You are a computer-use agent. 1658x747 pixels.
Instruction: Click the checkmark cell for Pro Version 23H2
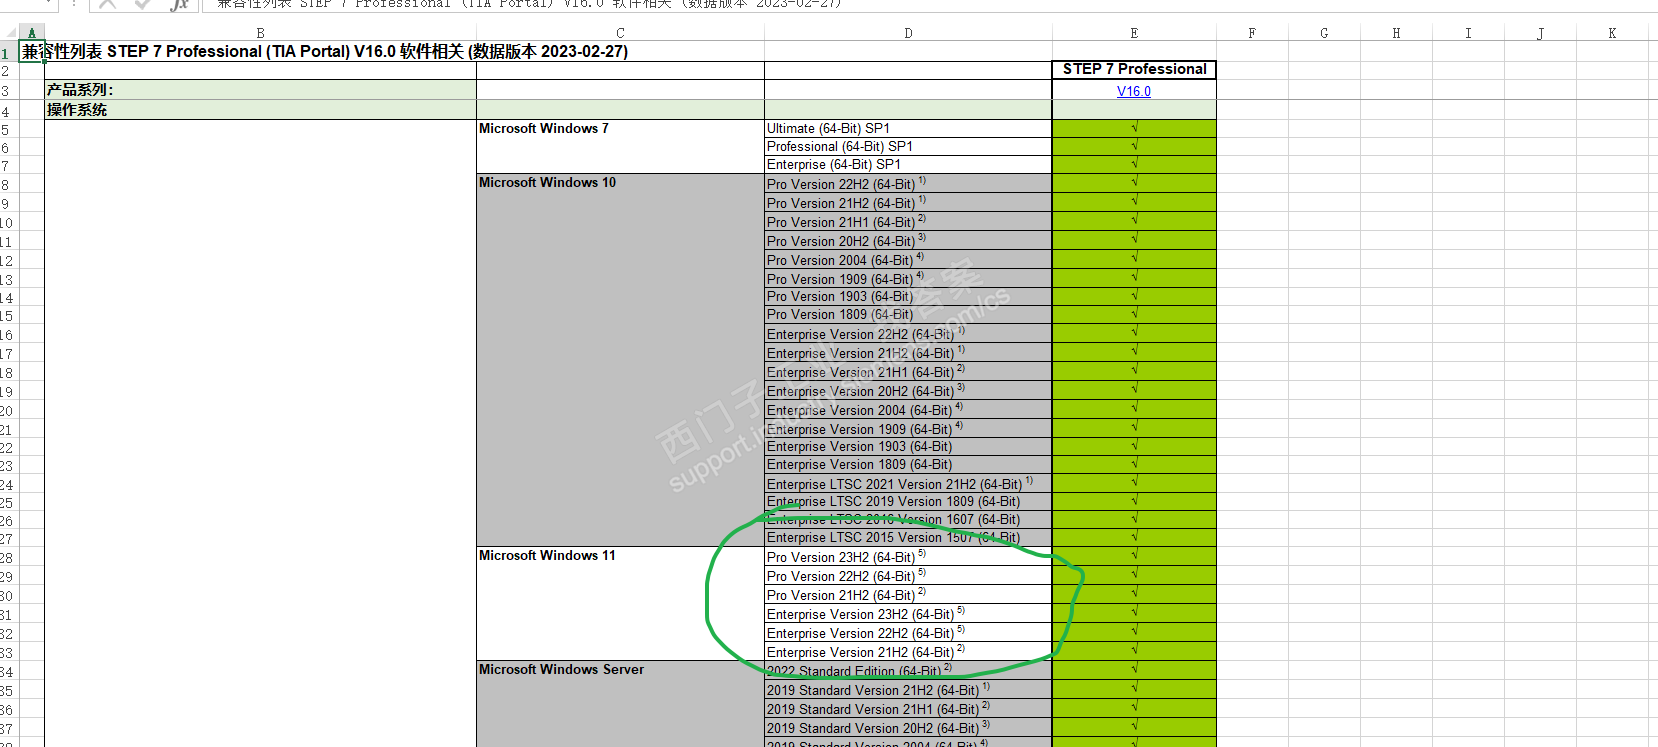[x=1134, y=557]
